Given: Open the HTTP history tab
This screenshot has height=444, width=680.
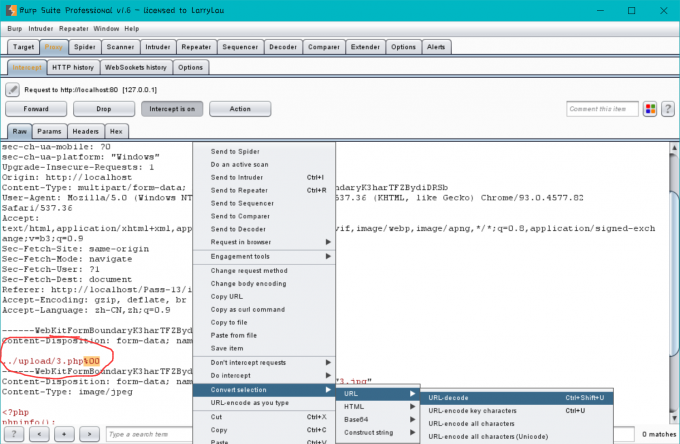Looking at the screenshot, I should click(73, 67).
